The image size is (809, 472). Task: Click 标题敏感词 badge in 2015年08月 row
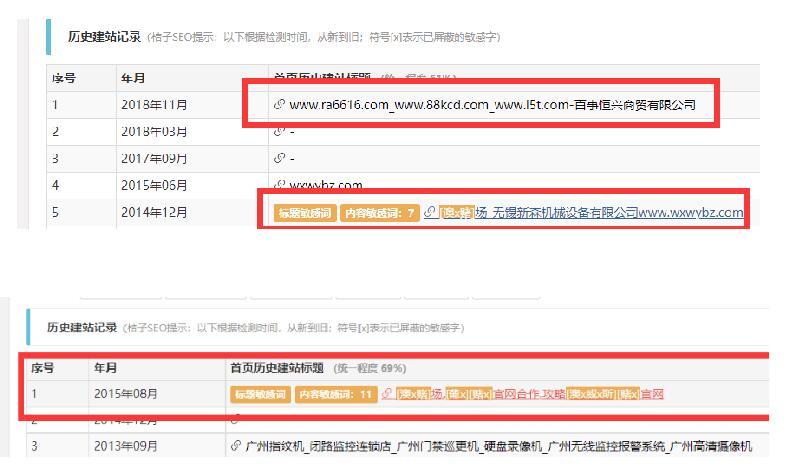[x=261, y=395]
